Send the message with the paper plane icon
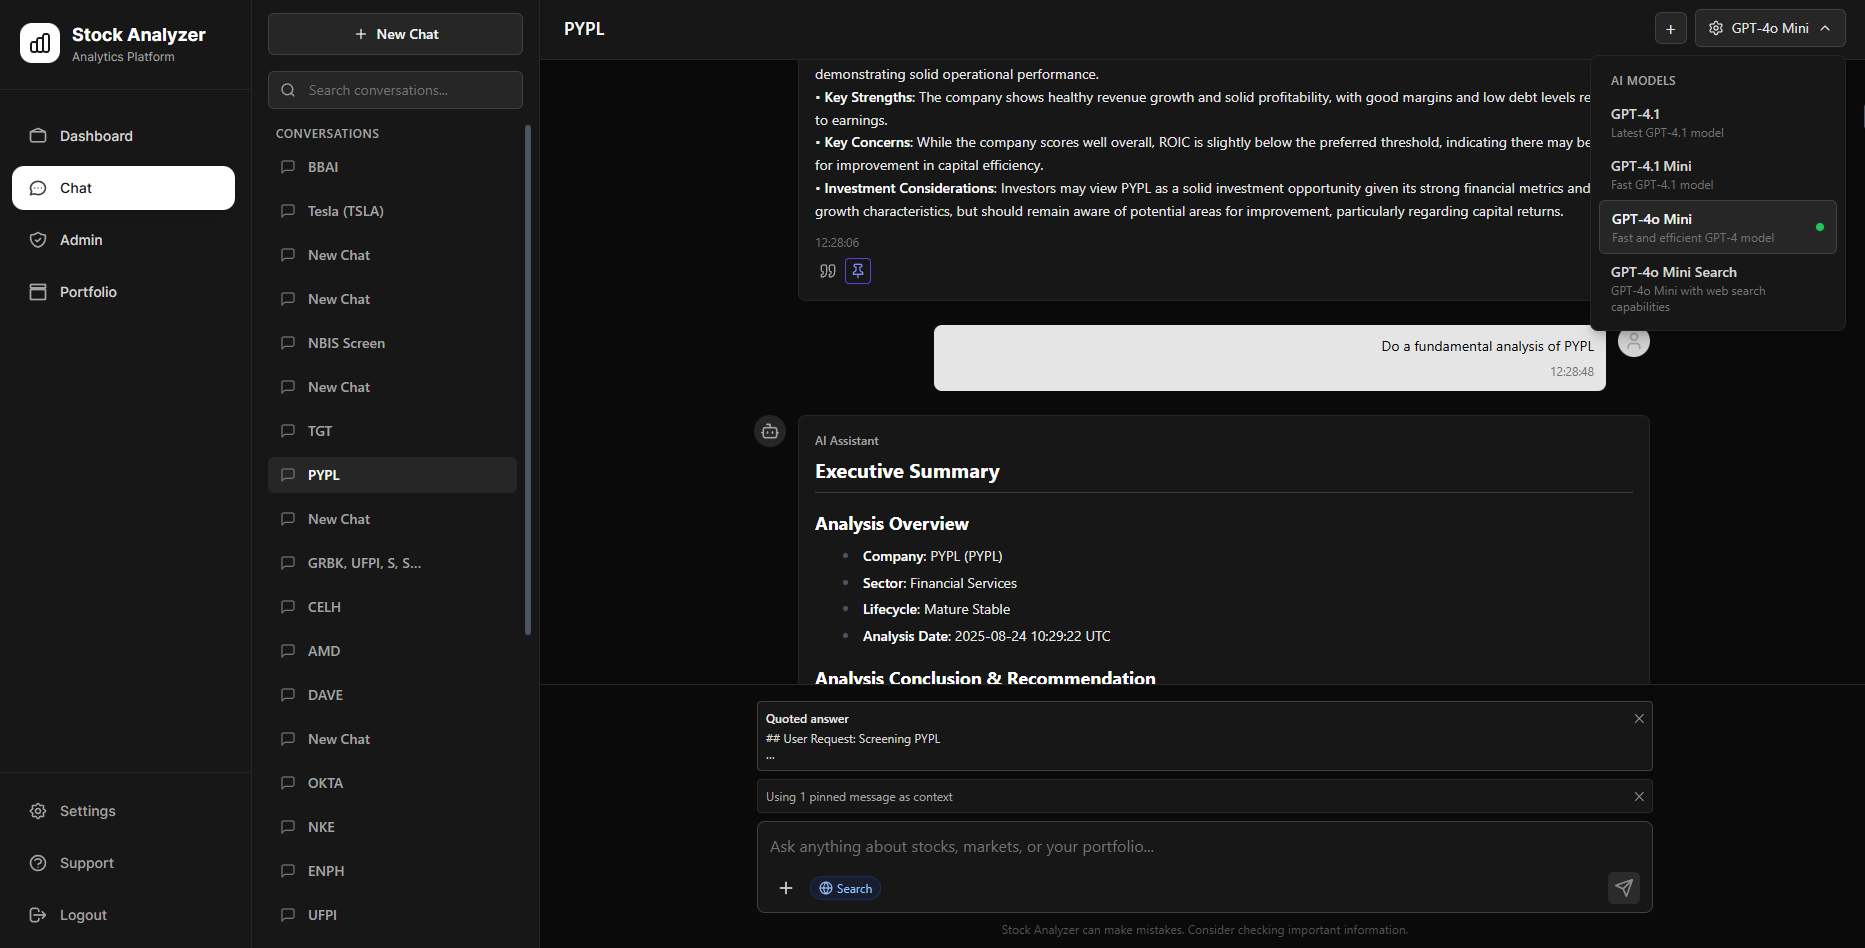The width and height of the screenshot is (1865, 948). pos(1624,888)
